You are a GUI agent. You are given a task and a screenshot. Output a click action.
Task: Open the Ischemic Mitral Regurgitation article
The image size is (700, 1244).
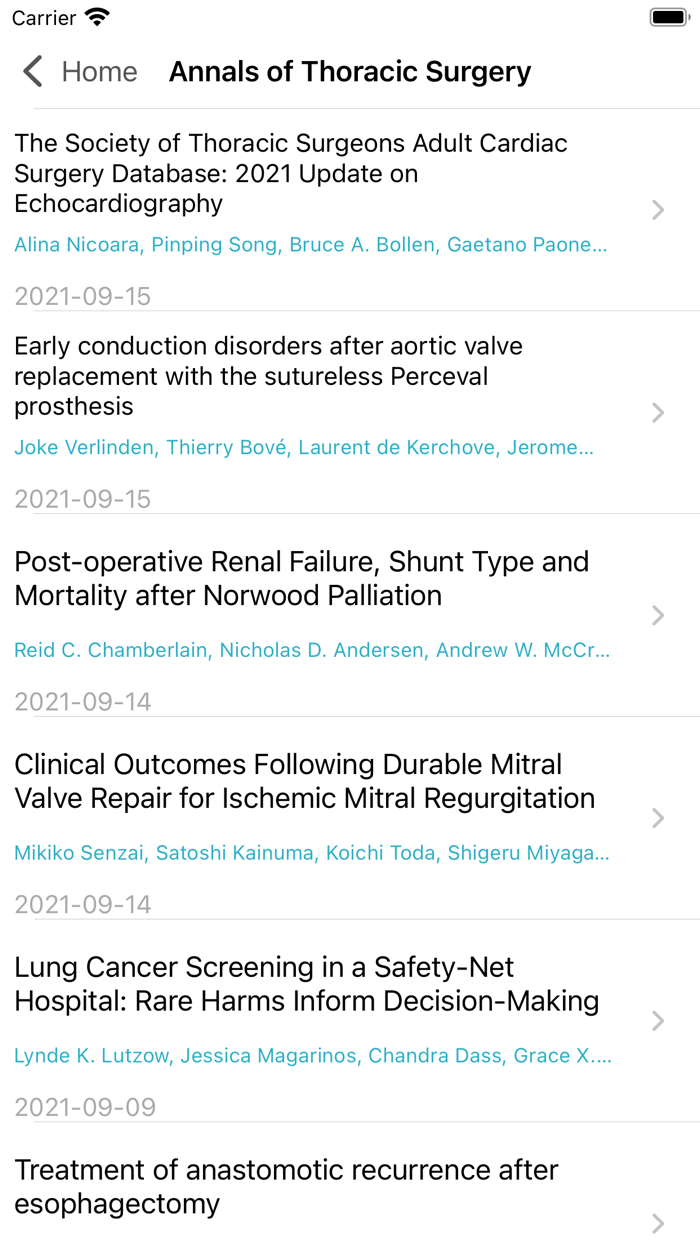304,781
